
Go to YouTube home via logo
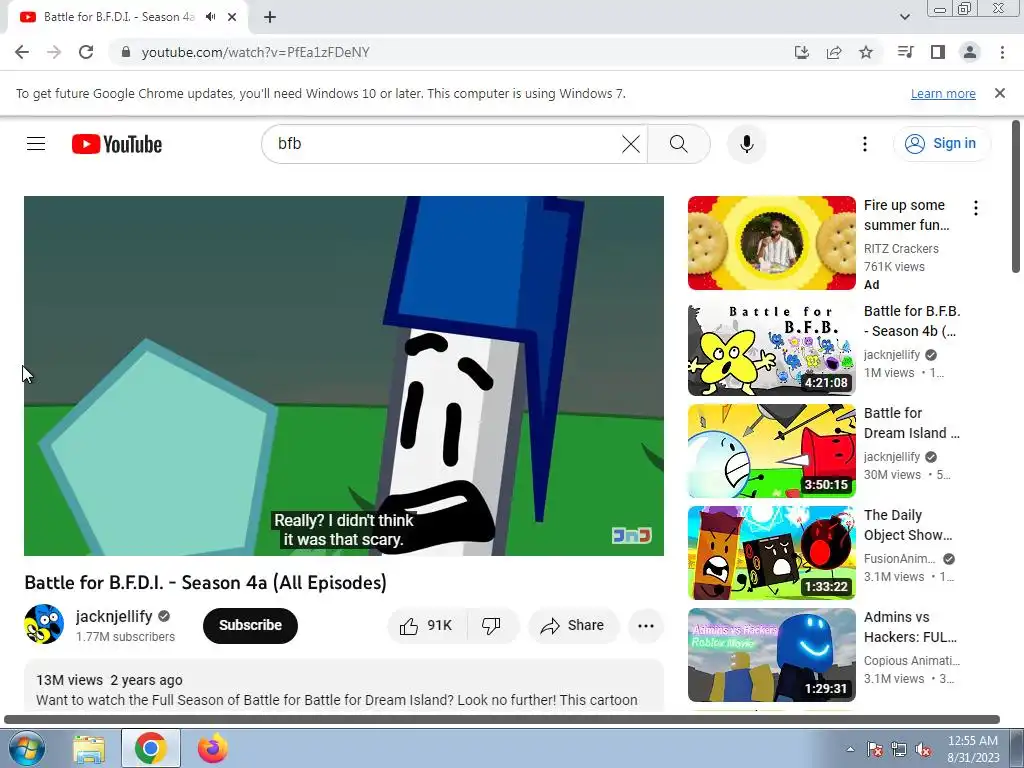[117, 144]
